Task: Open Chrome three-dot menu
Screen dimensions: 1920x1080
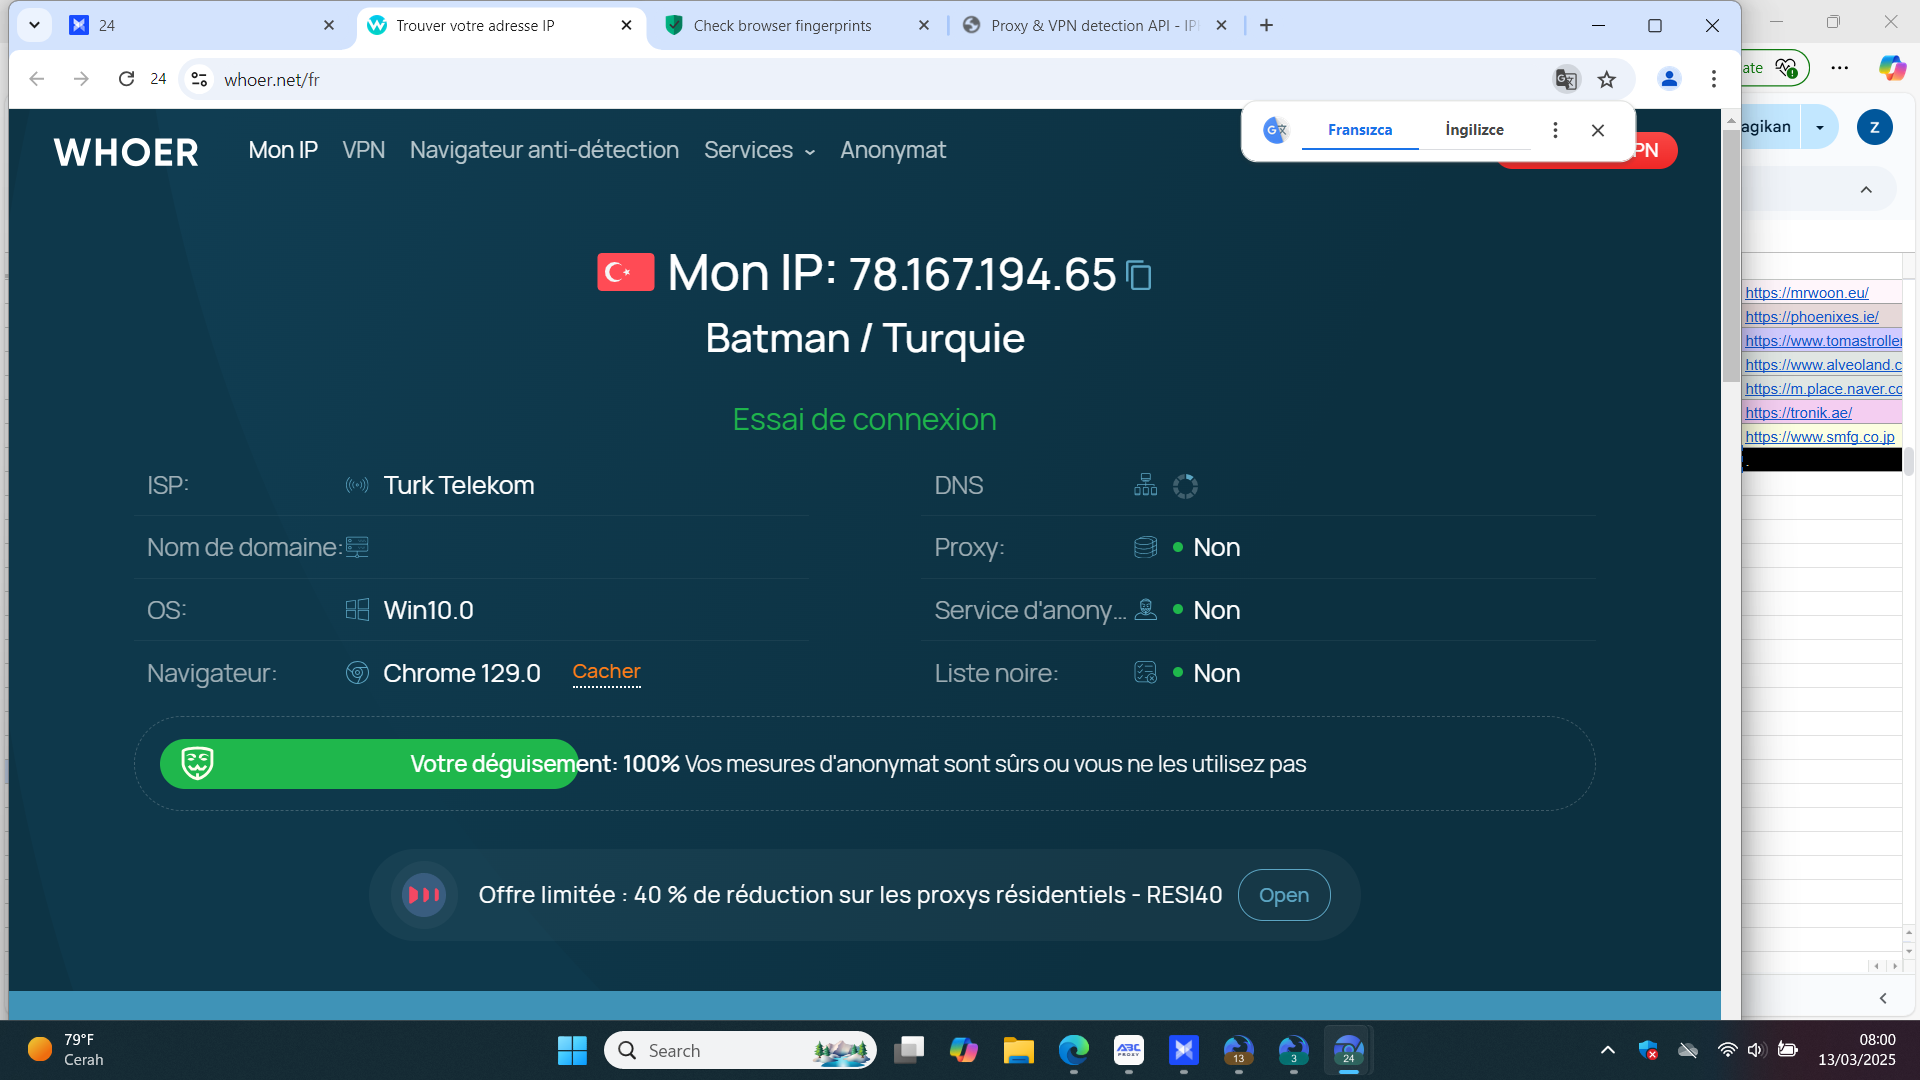Action: 1714,79
